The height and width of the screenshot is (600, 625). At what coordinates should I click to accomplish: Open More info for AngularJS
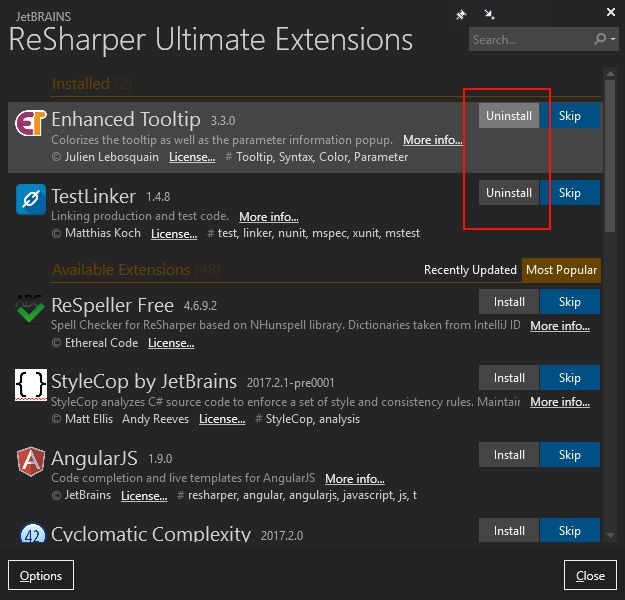click(x=355, y=479)
